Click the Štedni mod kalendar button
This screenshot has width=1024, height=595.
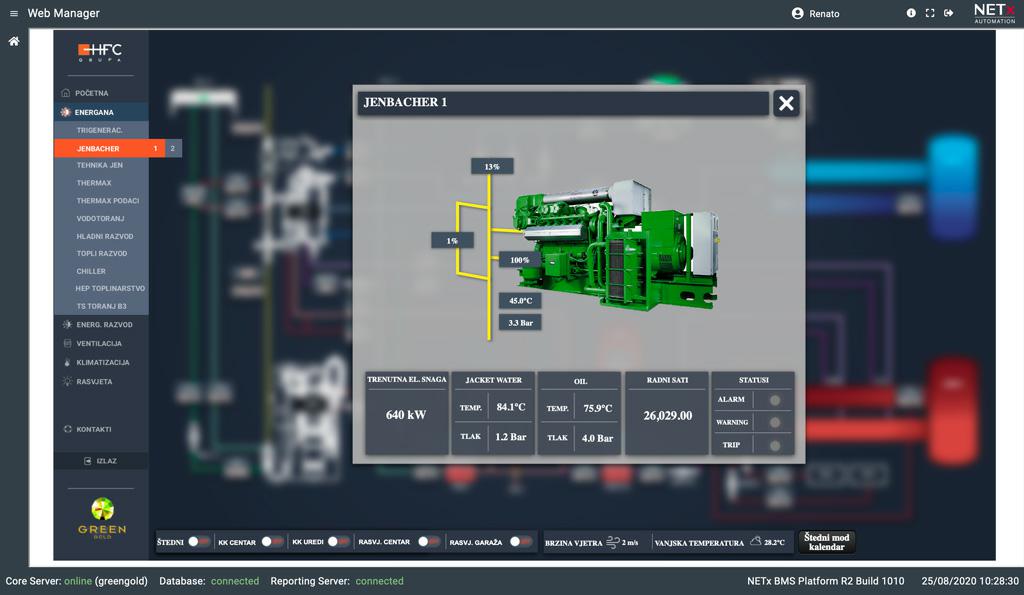pos(826,542)
